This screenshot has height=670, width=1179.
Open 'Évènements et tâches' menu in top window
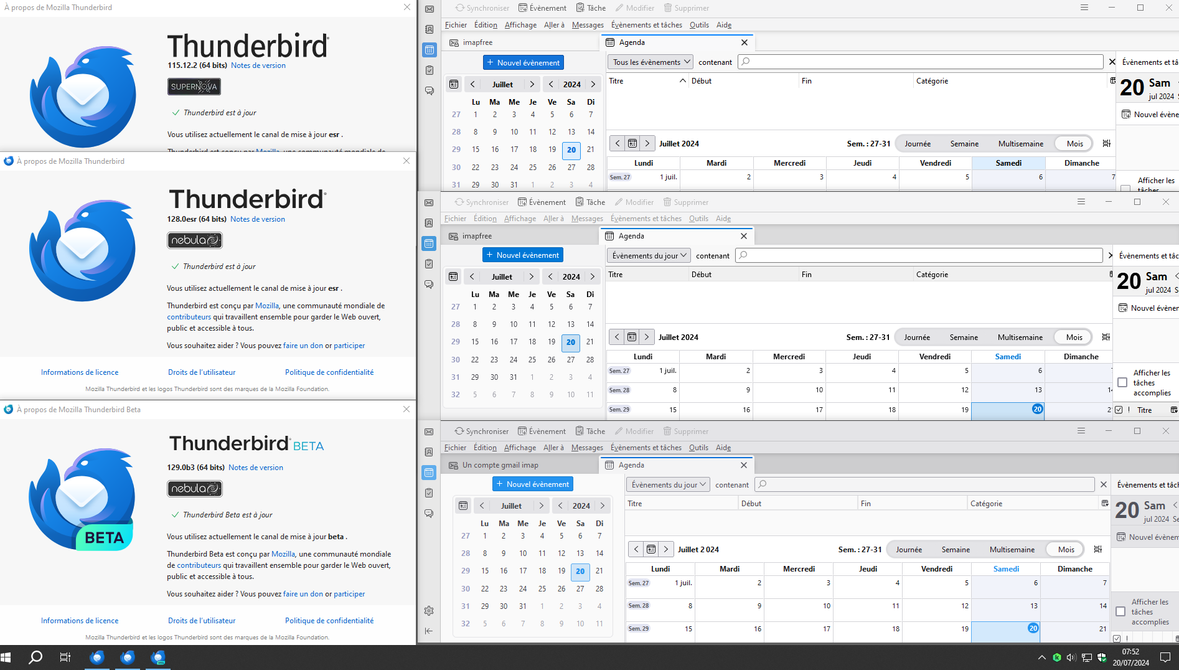pyautogui.click(x=645, y=25)
